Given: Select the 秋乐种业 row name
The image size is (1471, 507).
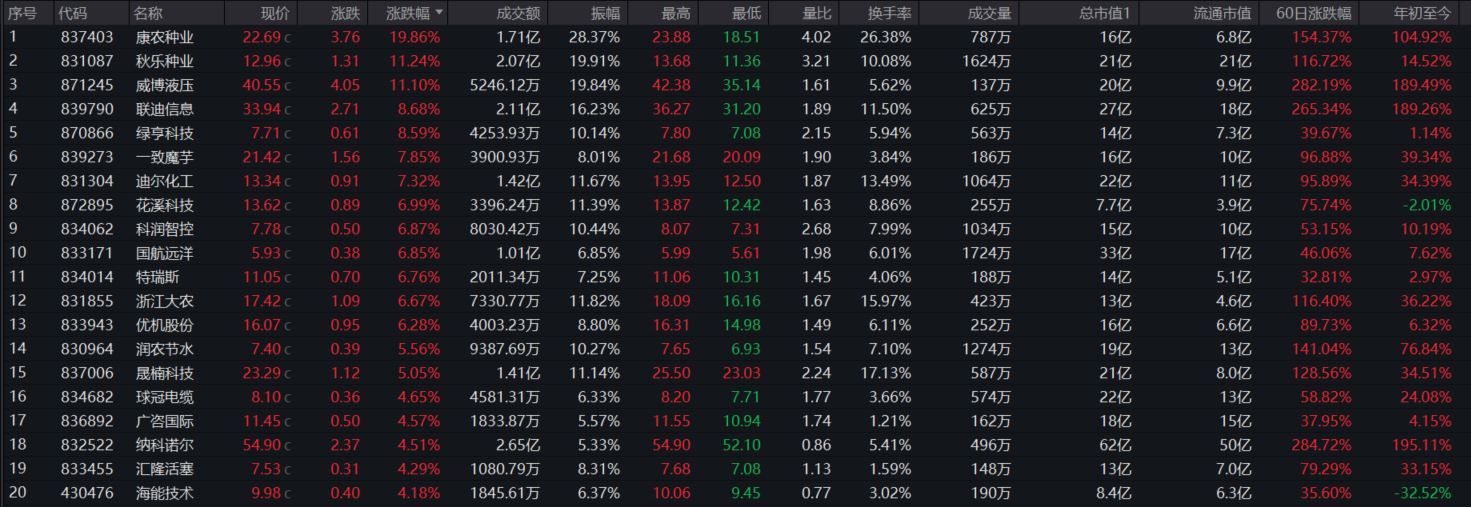Looking at the screenshot, I should (165, 61).
